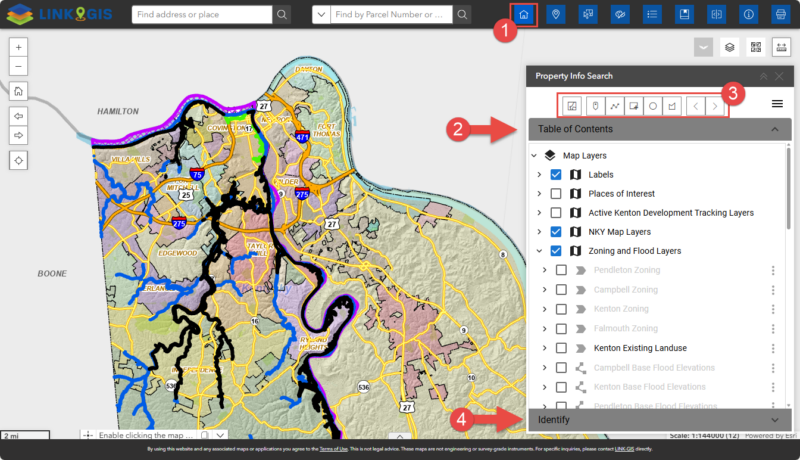The image size is (800, 460).
Task: Check the Kenton Existing Landuse layer
Action: (x=561, y=348)
